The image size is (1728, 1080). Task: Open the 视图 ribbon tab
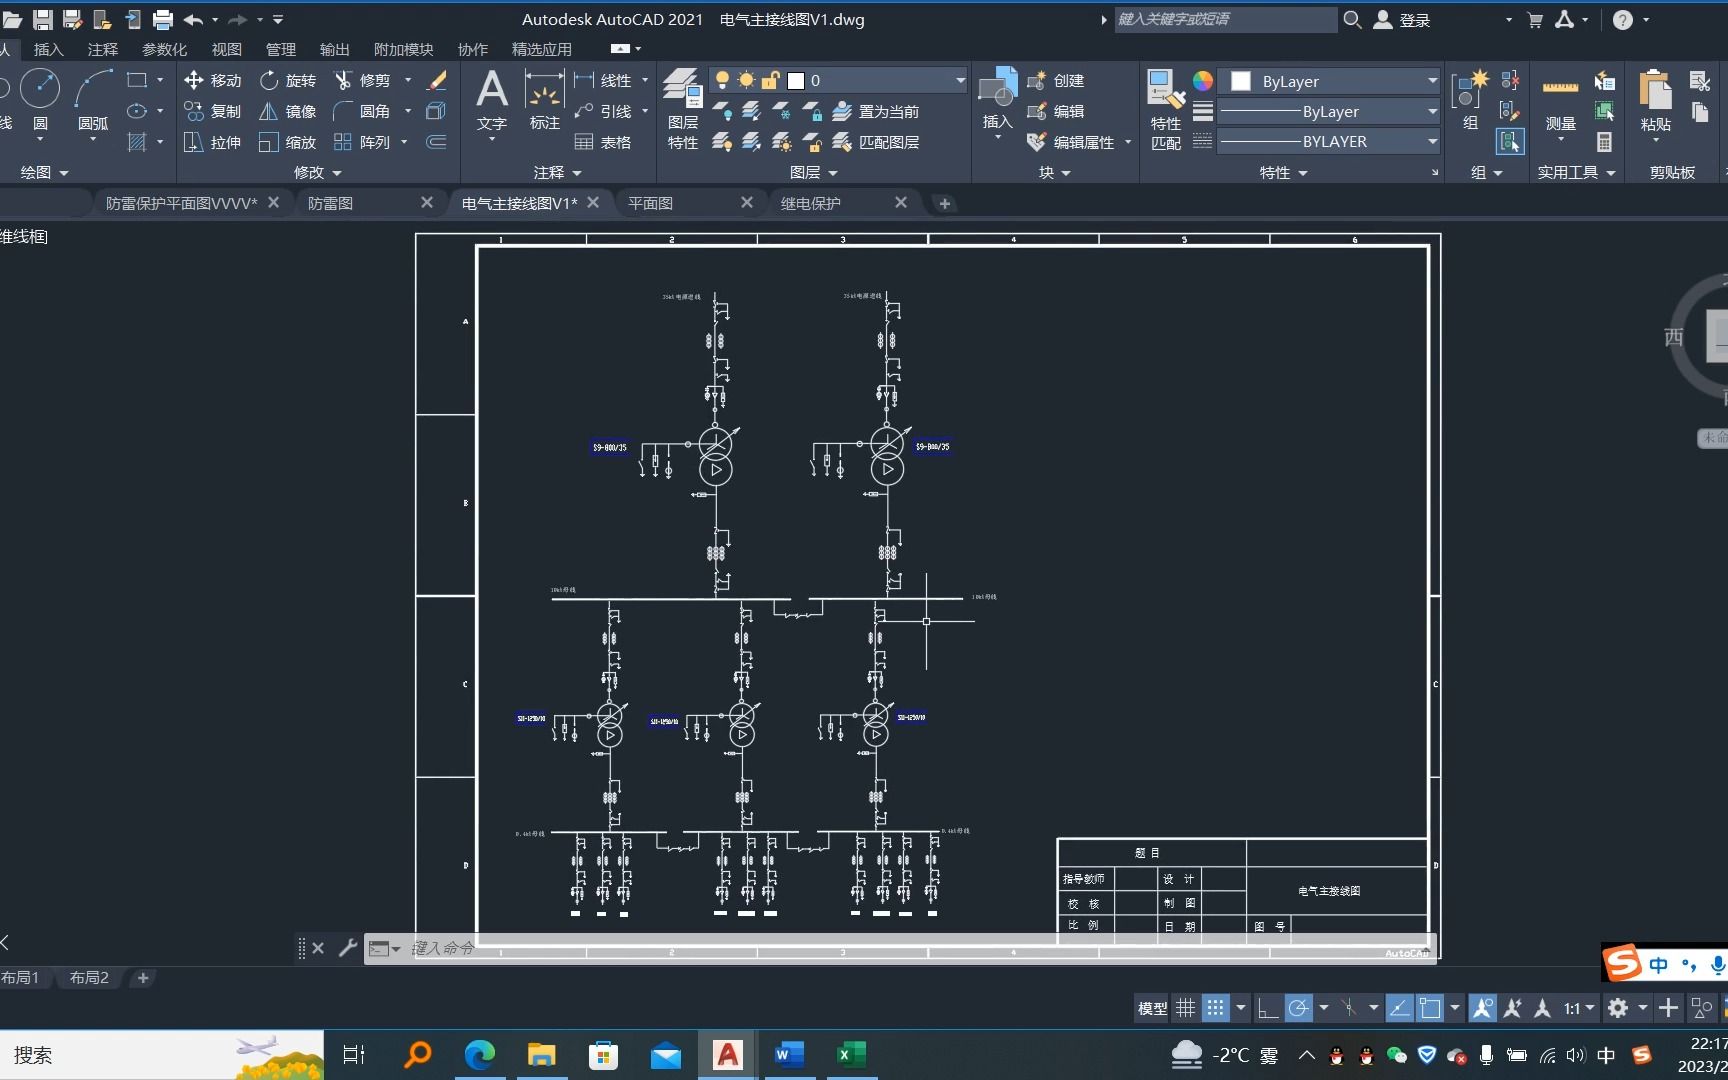click(x=226, y=49)
